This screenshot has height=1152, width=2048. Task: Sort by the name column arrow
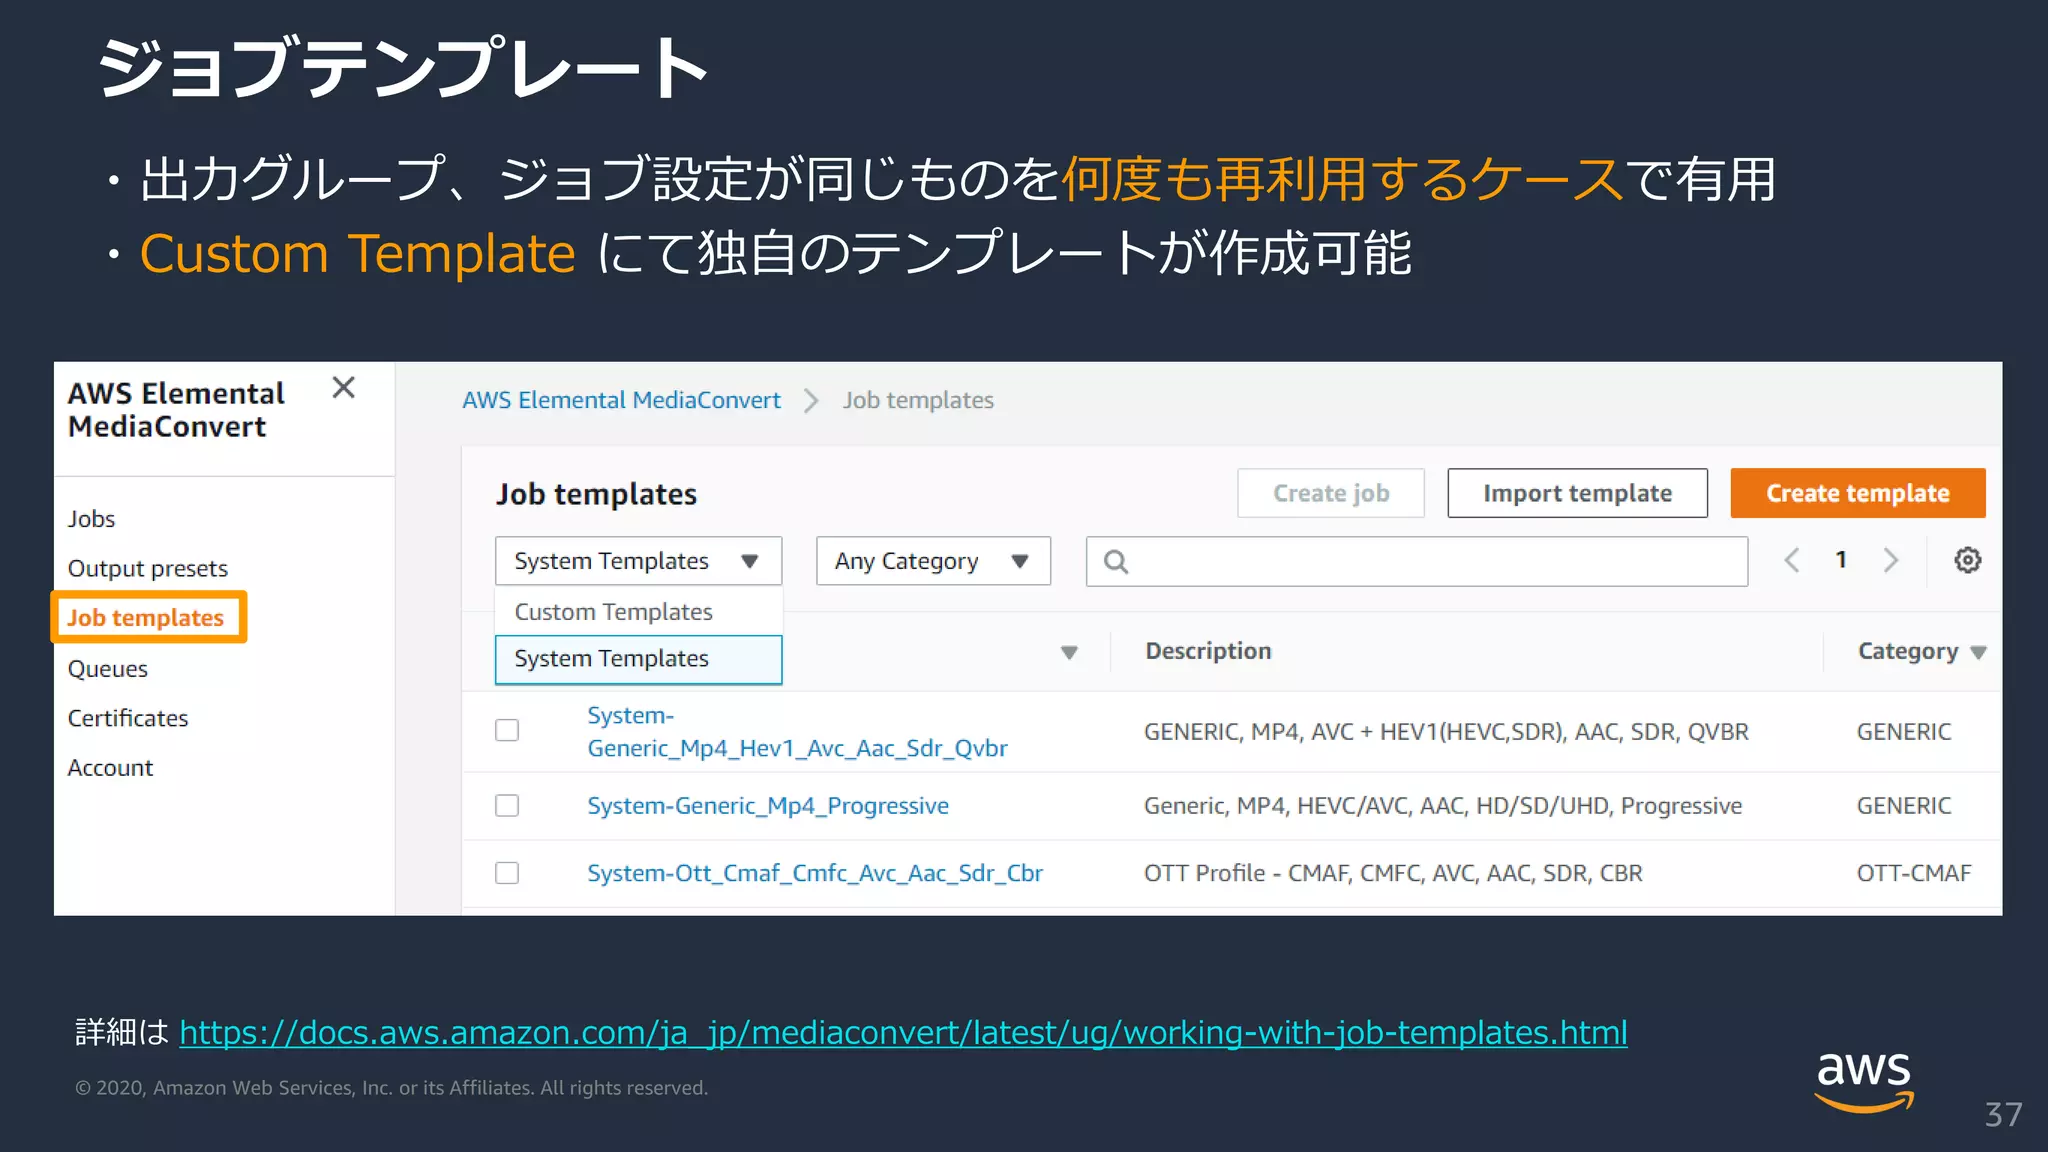click(x=1069, y=653)
